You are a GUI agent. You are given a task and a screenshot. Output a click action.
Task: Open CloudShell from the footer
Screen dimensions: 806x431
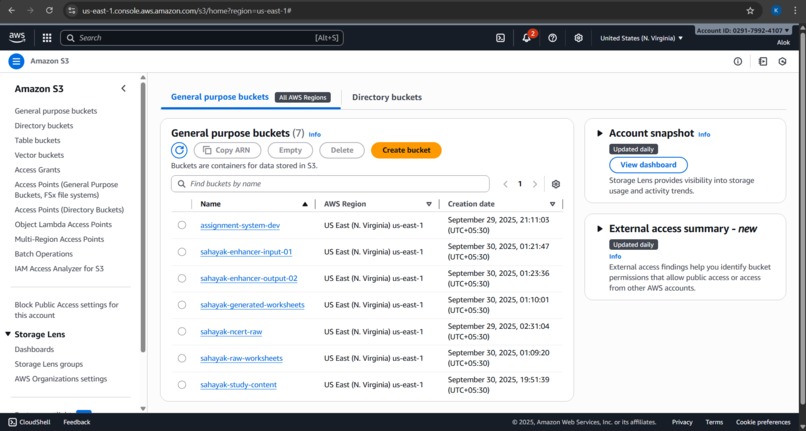(29, 422)
